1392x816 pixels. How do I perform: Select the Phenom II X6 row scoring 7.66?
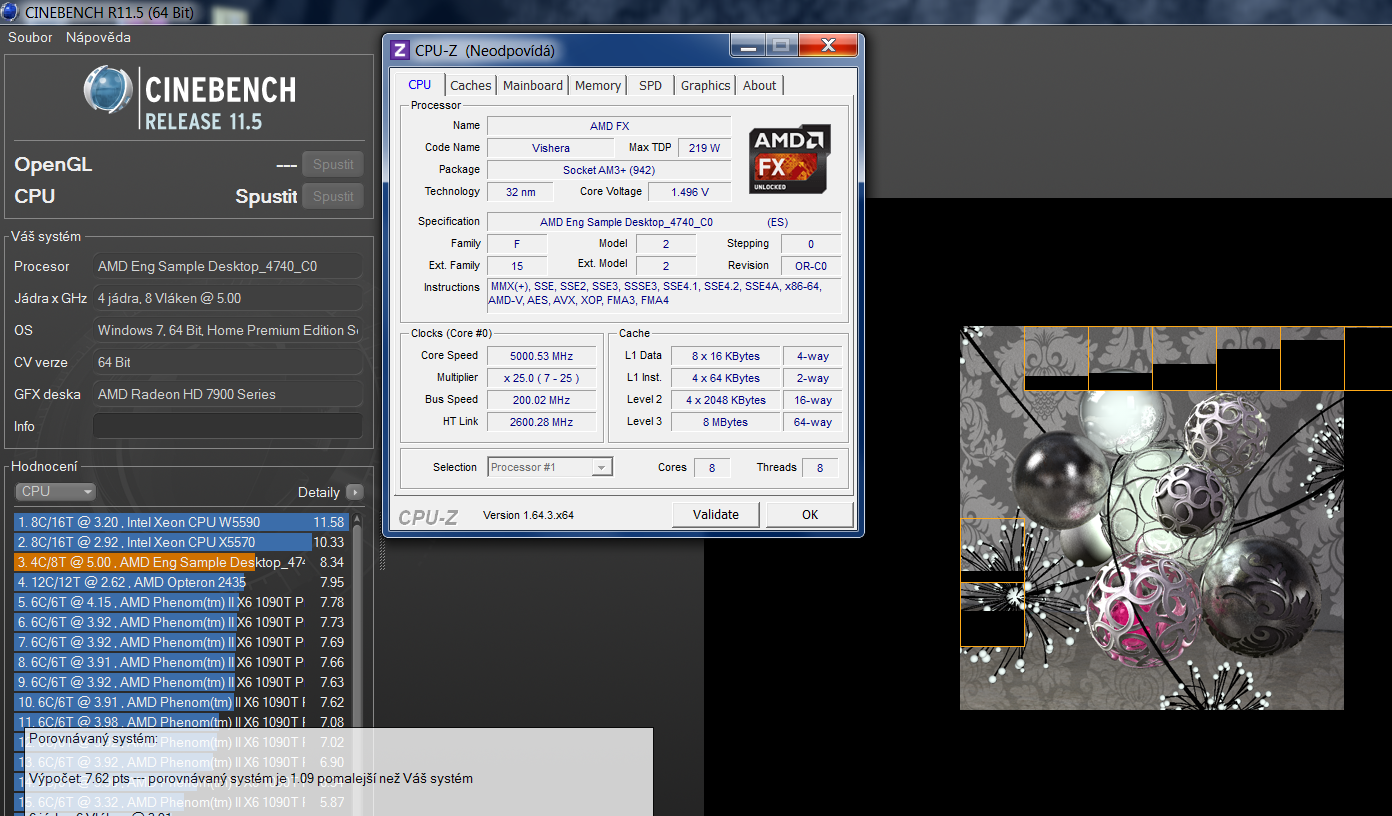coord(181,662)
